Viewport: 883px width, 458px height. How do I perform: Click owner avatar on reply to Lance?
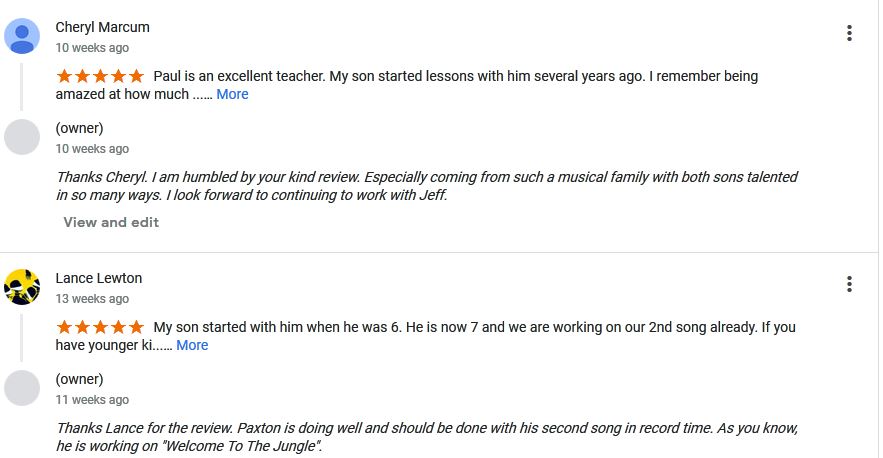click(x=22, y=388)
